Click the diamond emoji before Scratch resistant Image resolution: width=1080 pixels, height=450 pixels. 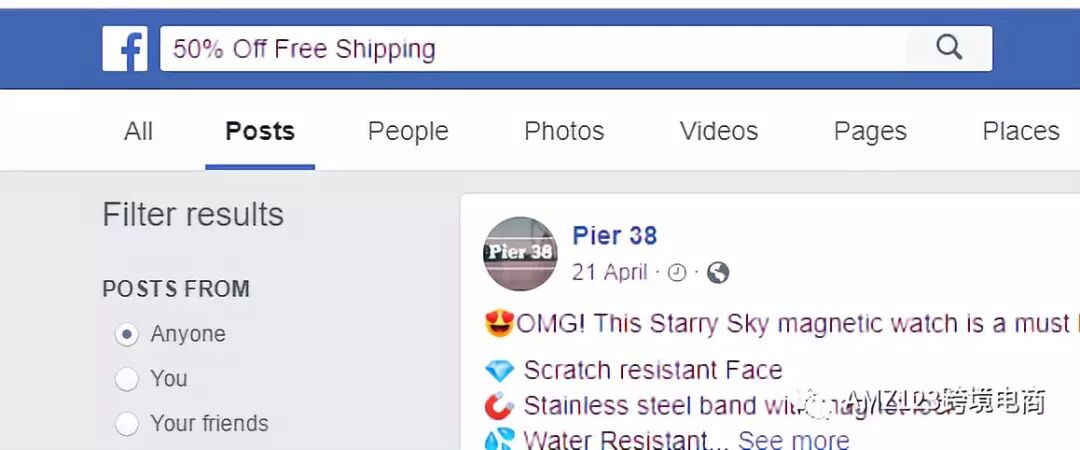[x=499, y=371]
